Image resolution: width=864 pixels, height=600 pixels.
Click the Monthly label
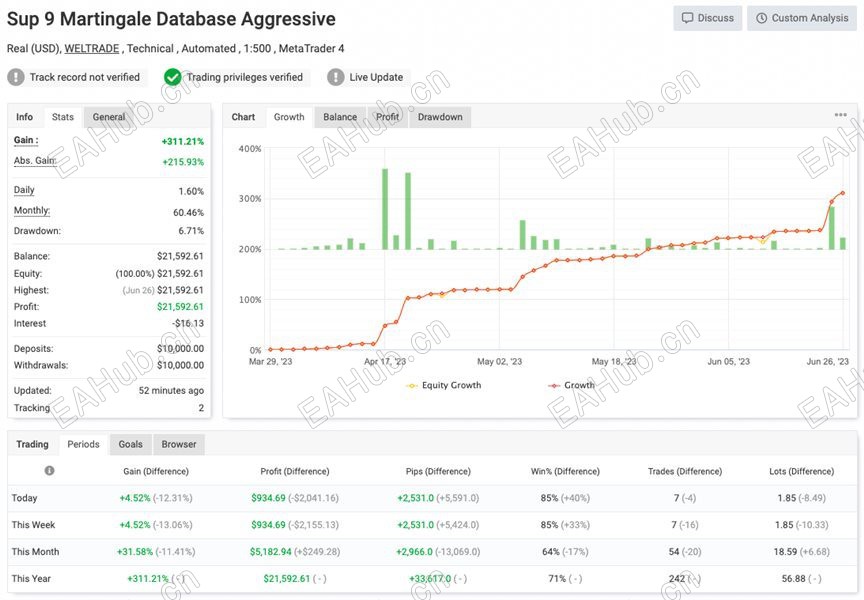point(32,210)
